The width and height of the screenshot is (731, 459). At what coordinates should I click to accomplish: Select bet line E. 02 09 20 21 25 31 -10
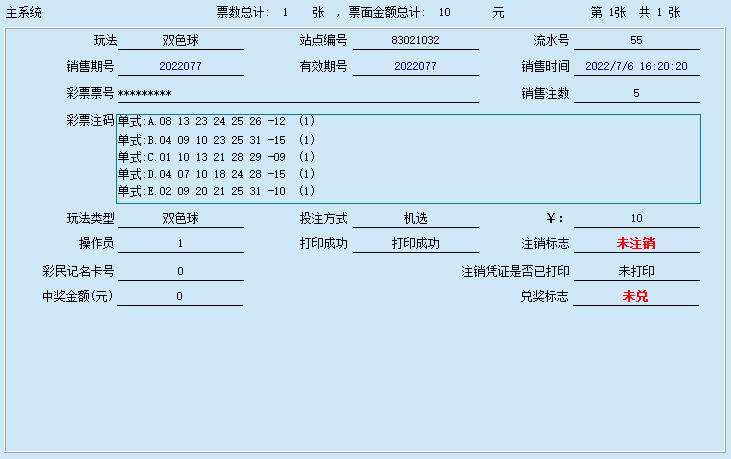pyautogui.click(x=216, y=191)
